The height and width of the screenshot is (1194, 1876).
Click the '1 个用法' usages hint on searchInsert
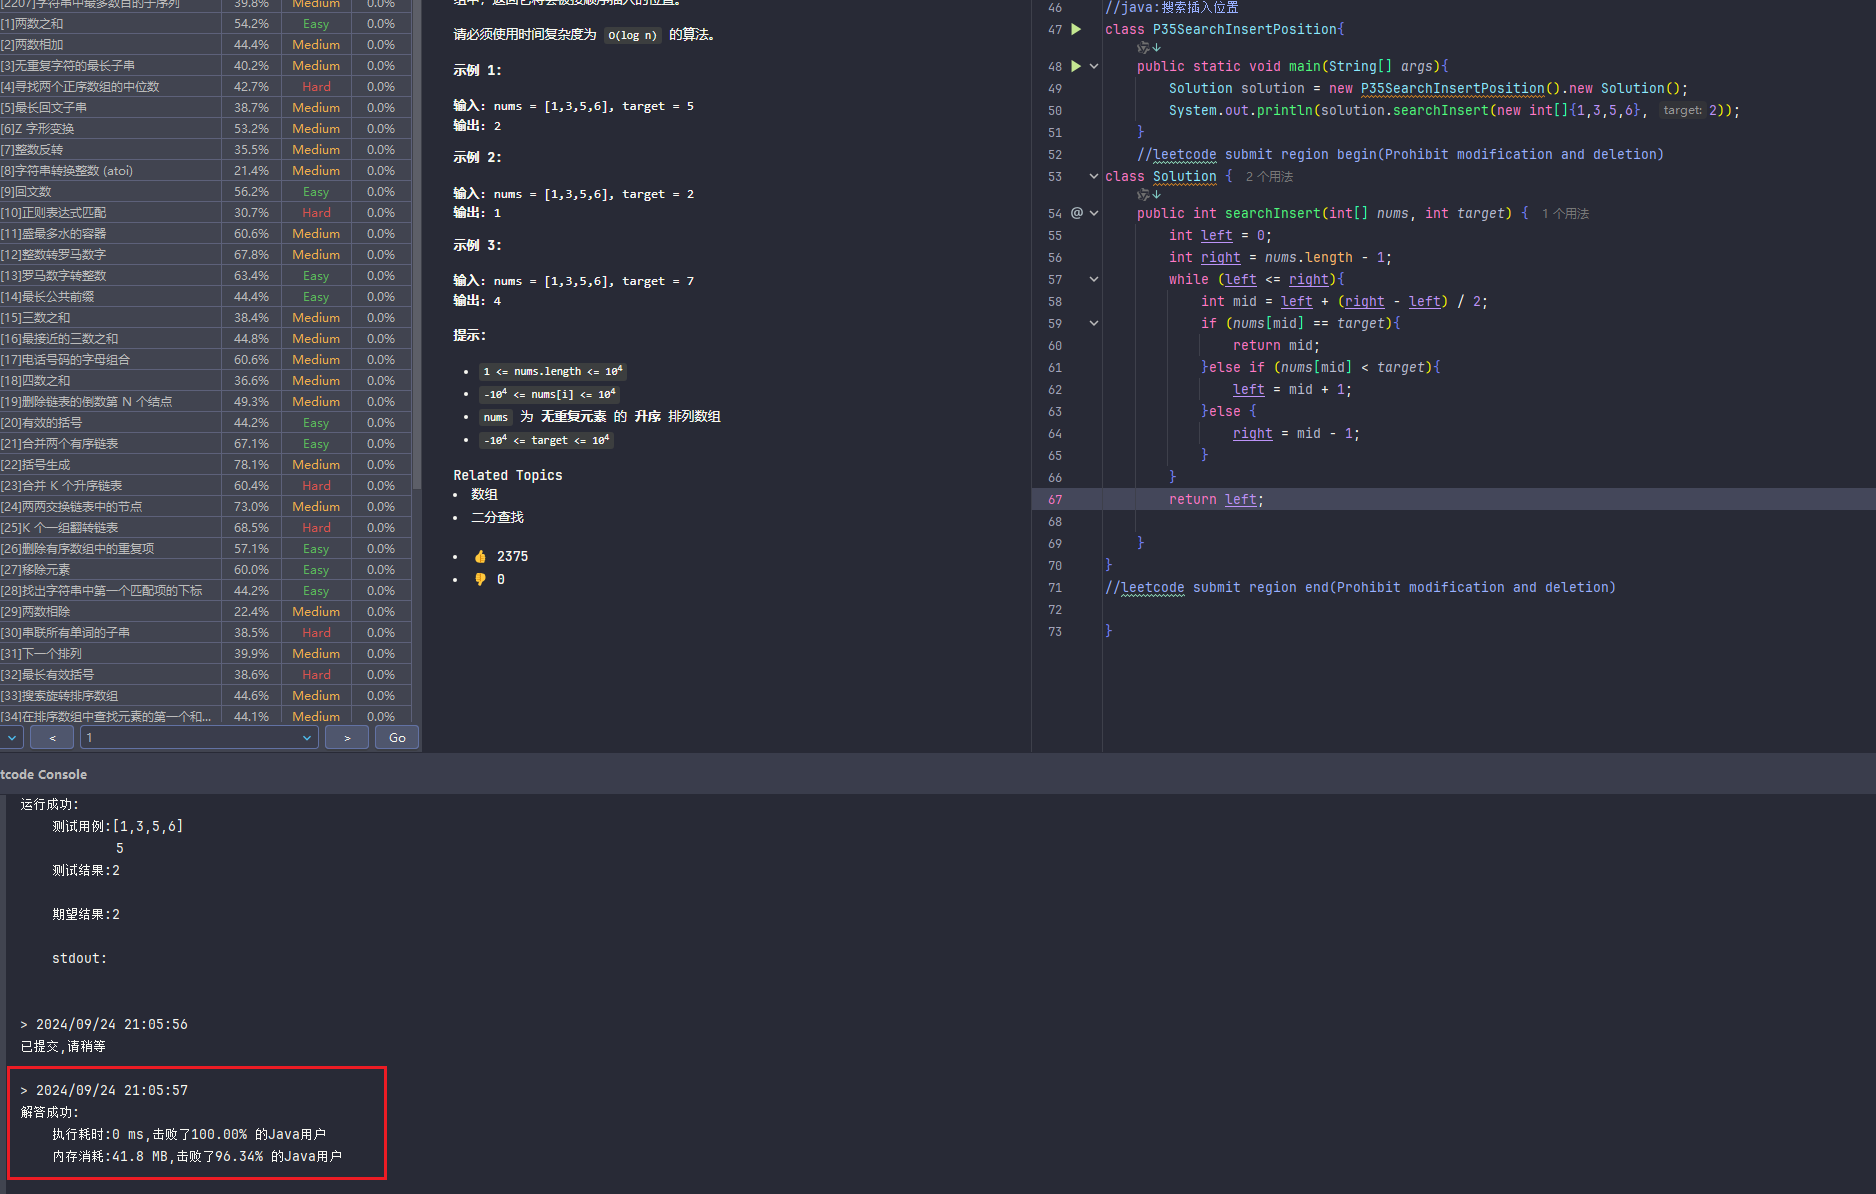pyautogui.click(x=1565, y=213)
